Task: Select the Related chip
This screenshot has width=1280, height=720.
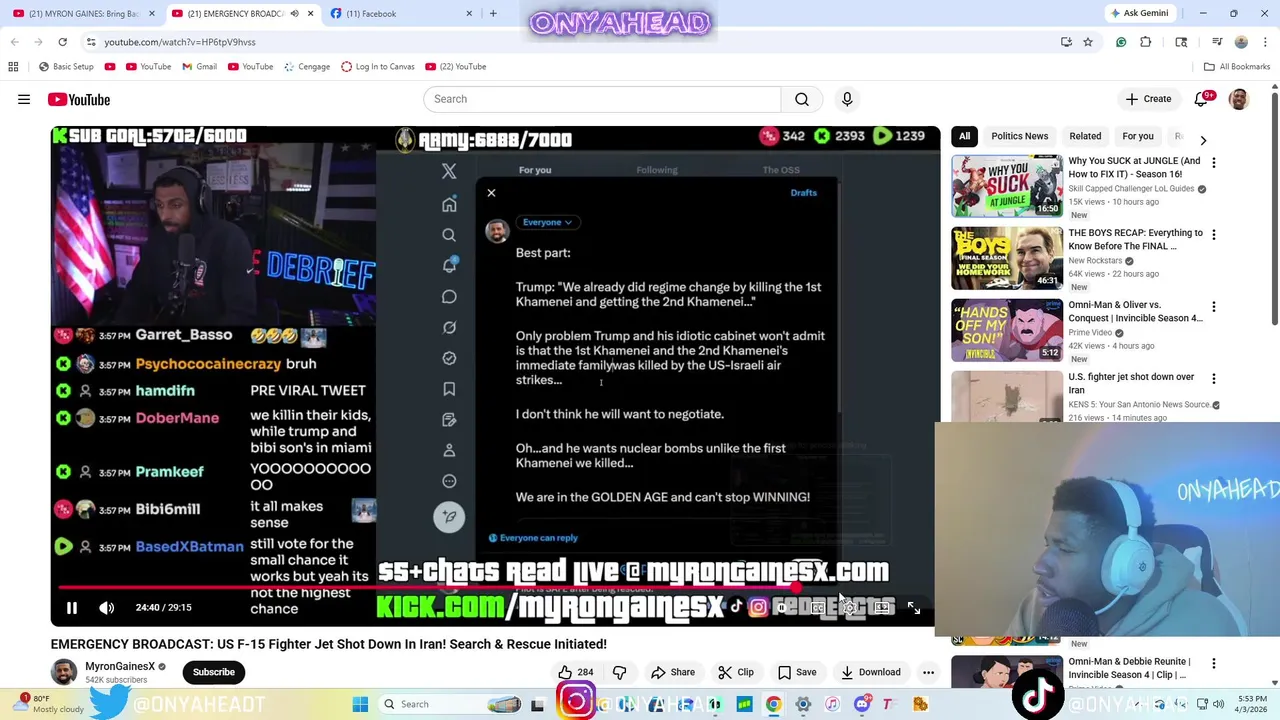Action: (1085, 136)
